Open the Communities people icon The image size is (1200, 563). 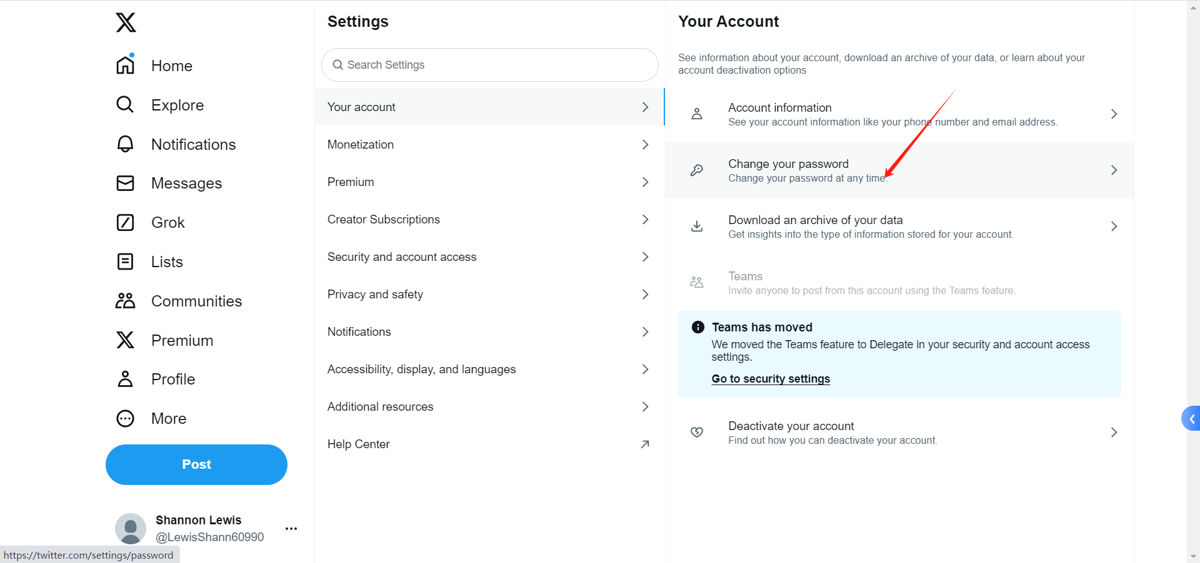pyautogui.click(x=125, y=301)
